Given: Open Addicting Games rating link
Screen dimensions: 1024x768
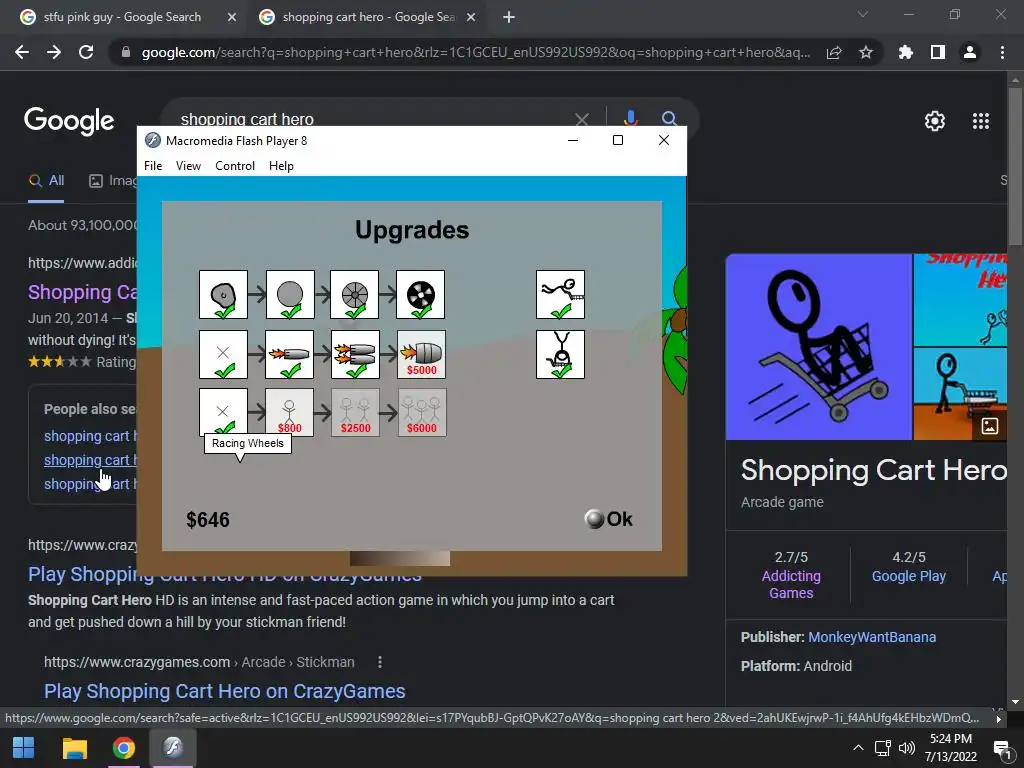Looking at the screenshot, I should click(x=791, y=584).
